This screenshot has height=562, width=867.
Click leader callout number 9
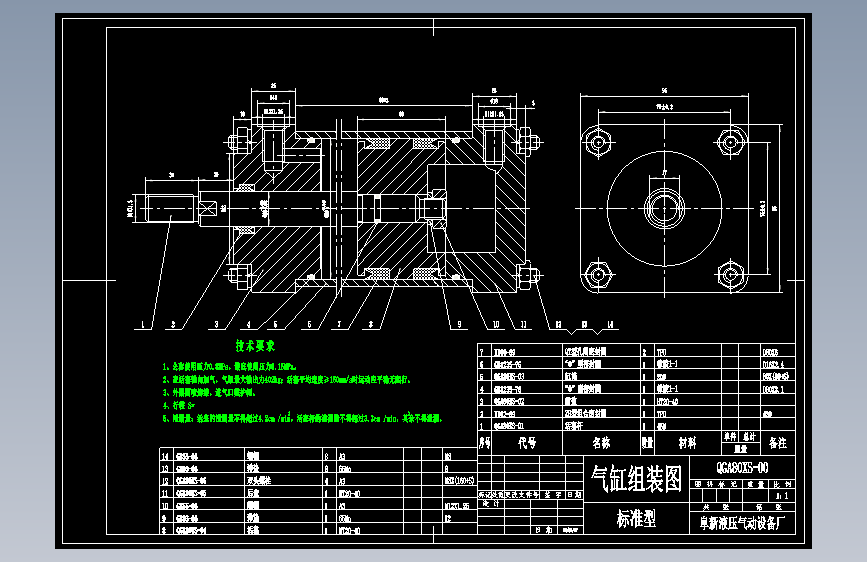(459, 325)
